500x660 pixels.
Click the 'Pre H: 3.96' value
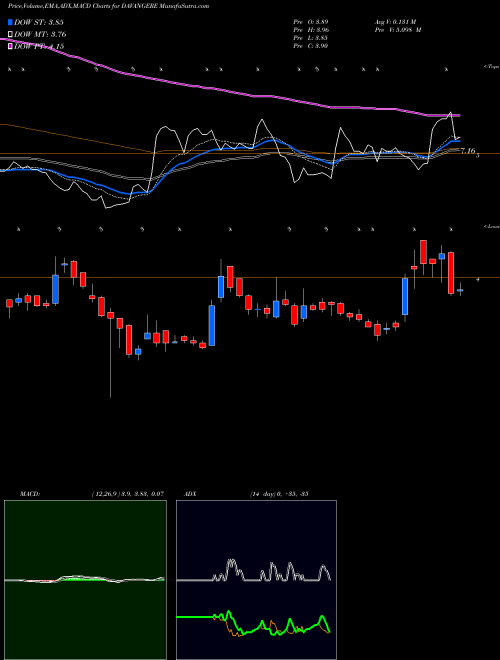311,30
